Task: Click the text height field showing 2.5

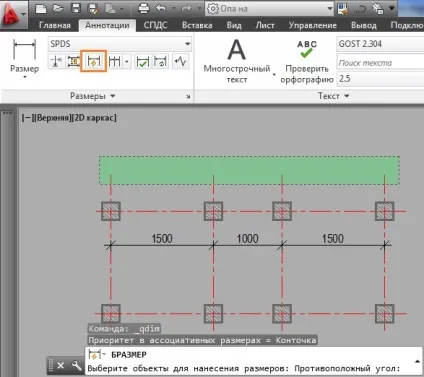Action: pyautogui.click(x=380, y=79)
